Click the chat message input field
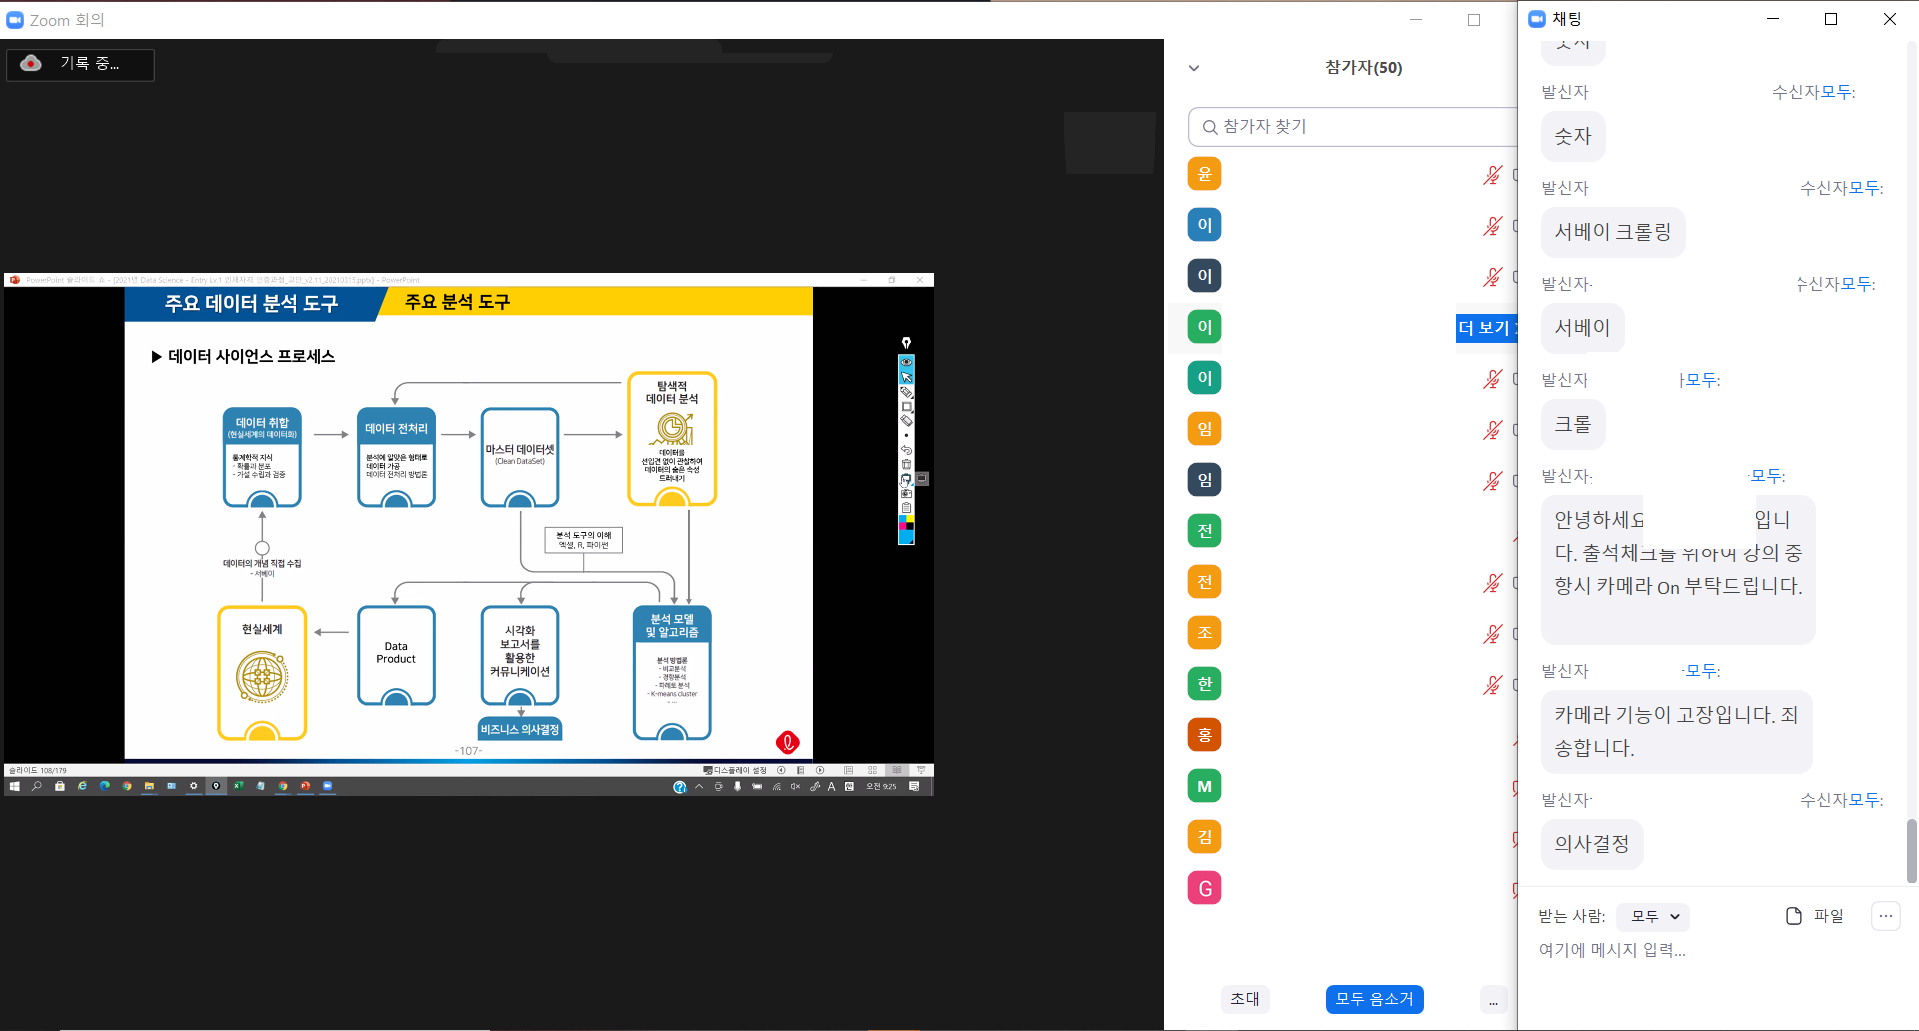 coord(1700,951)
